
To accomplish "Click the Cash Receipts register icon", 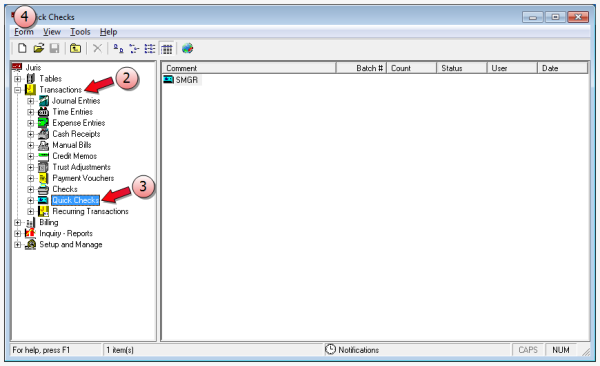I will [44, 134].
